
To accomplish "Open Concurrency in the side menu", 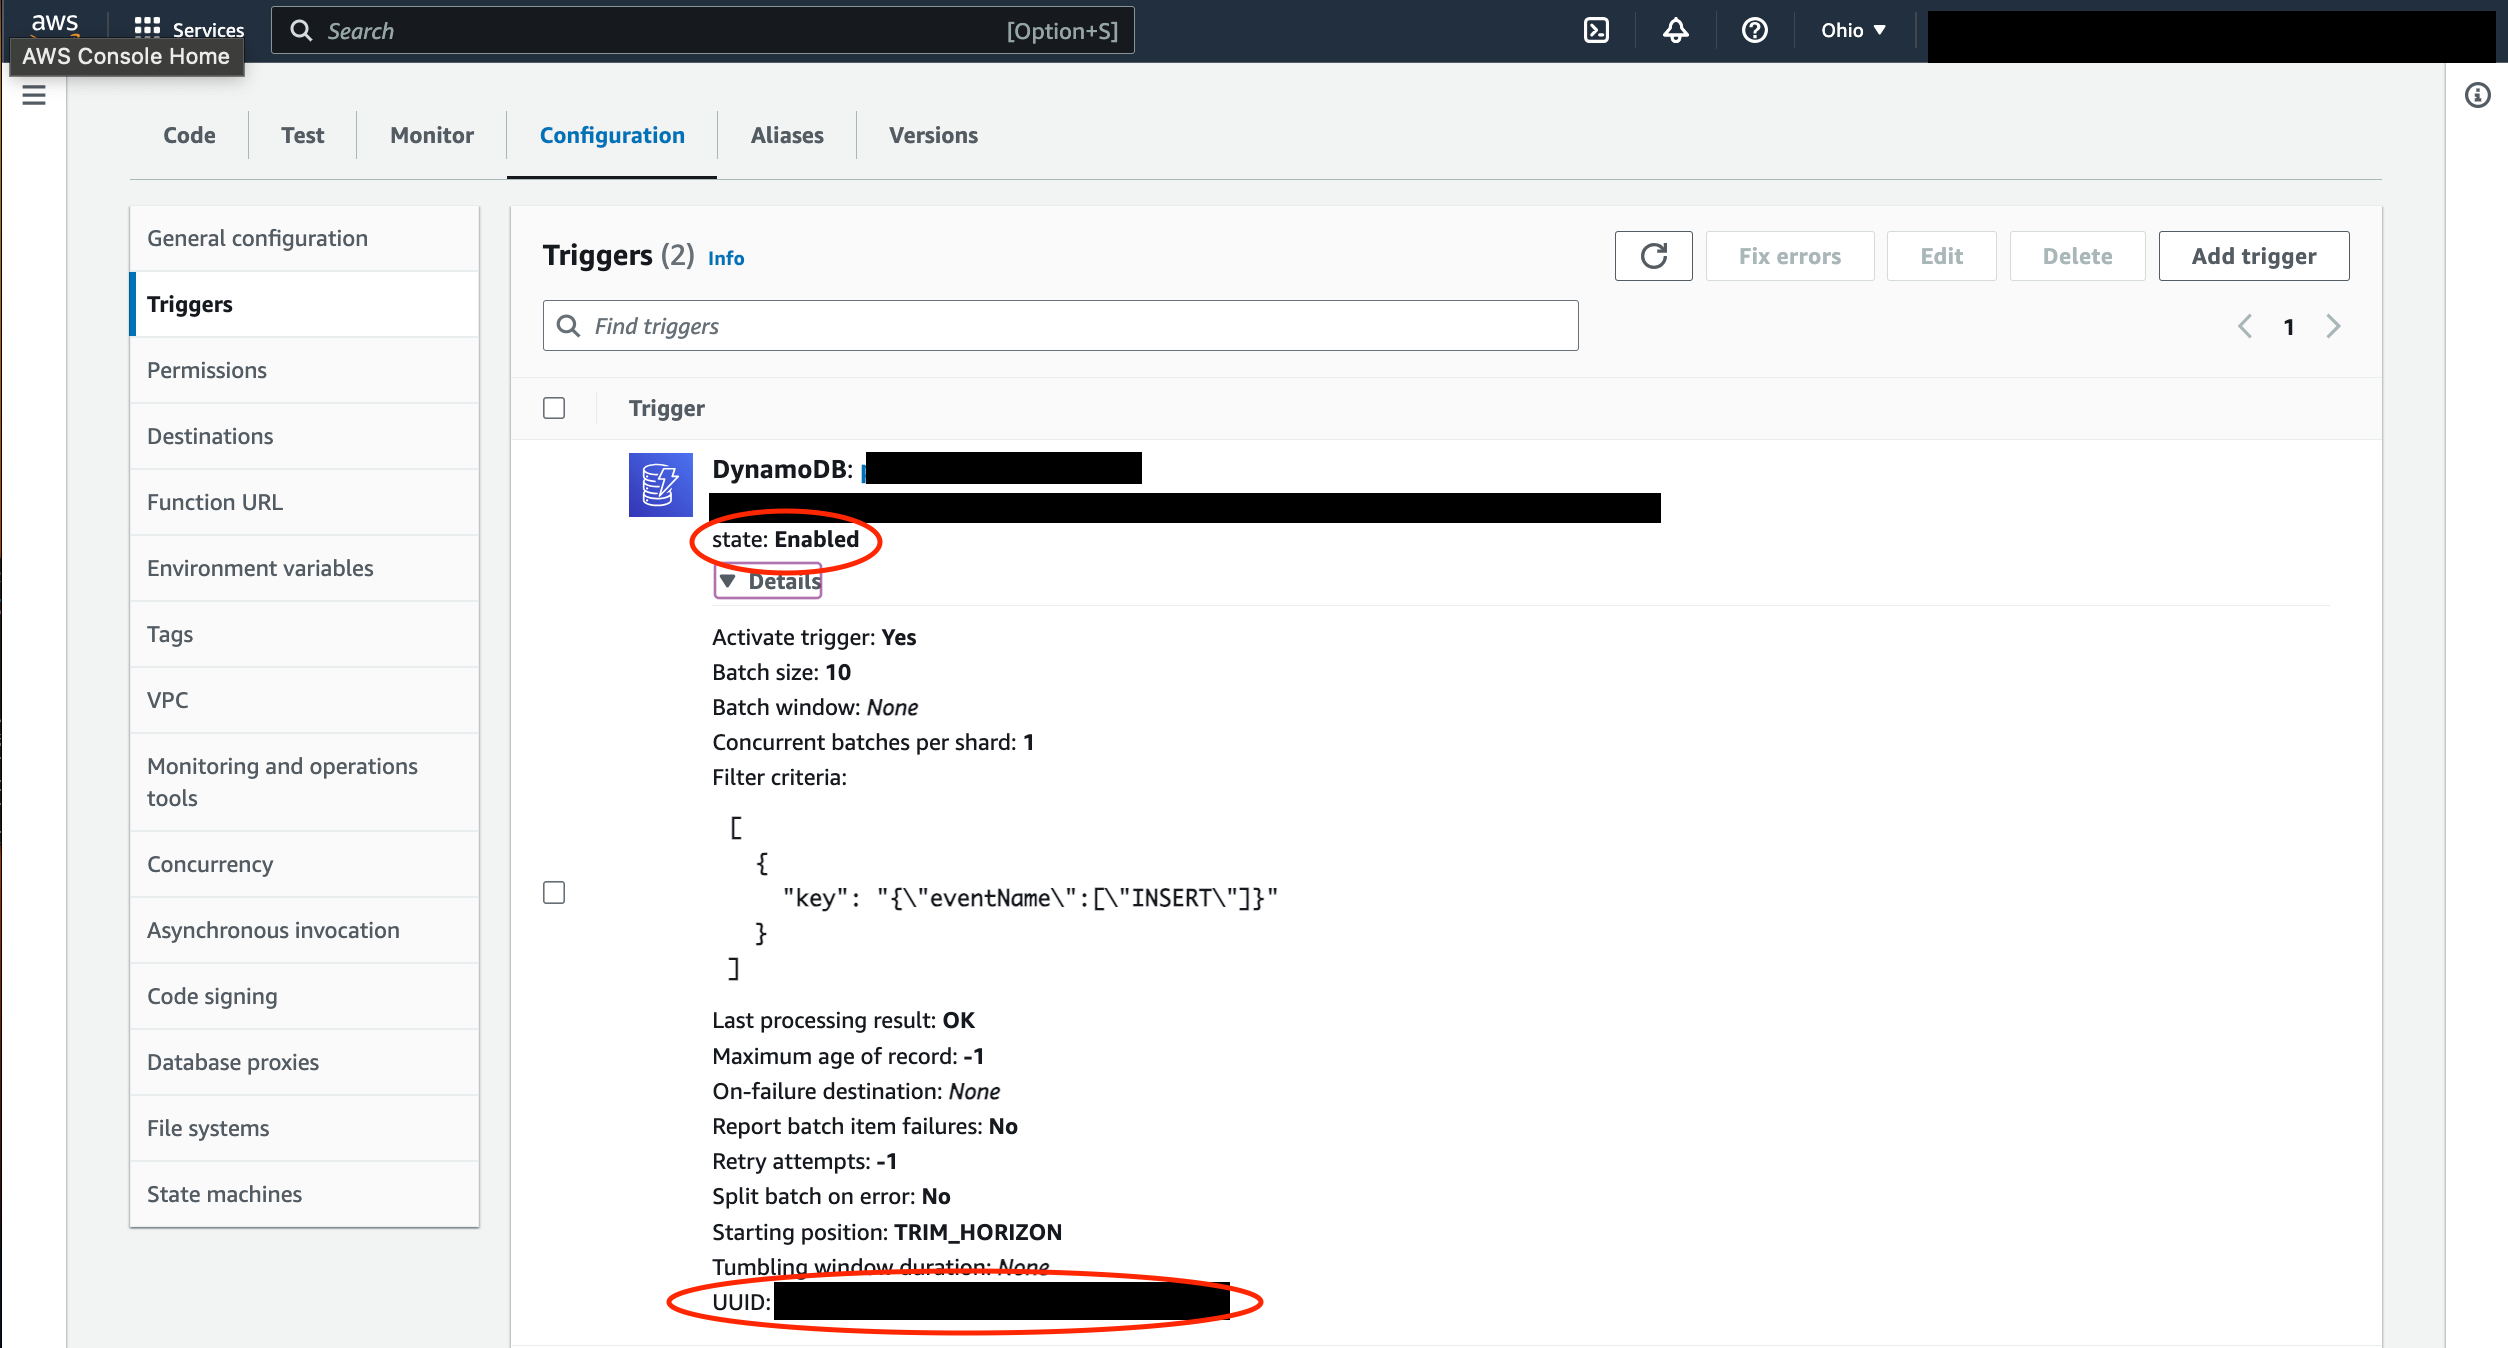I will point(304,864).
